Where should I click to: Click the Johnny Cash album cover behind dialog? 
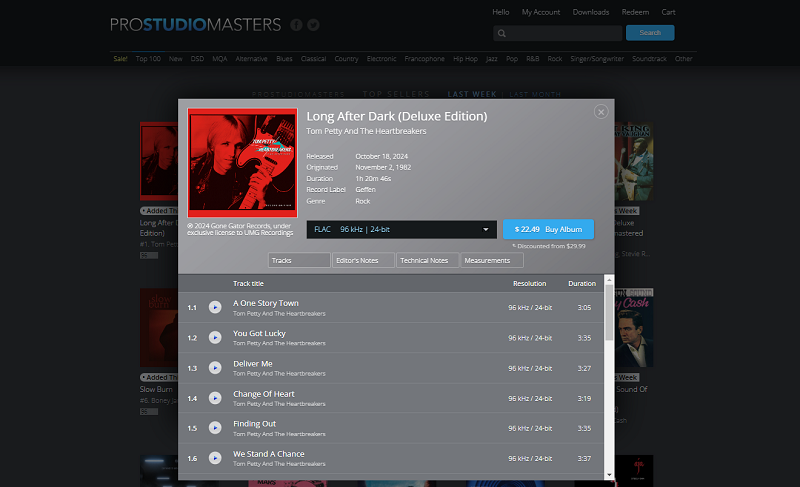point(634,328)
